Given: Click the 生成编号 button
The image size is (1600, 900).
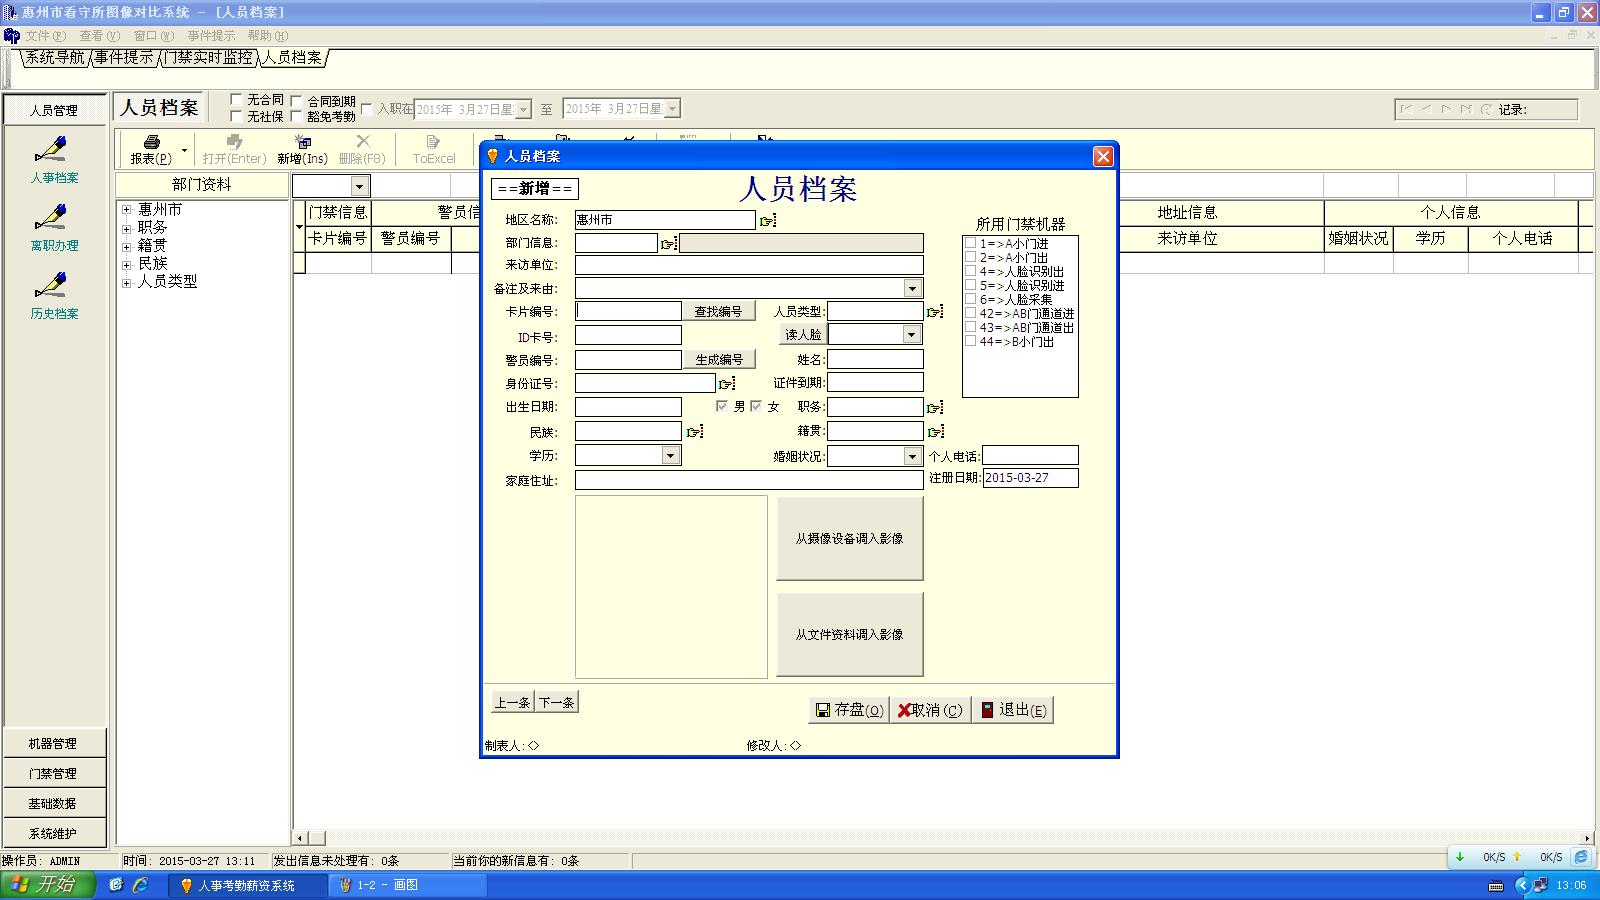Looking at the screenshot, I should coord(718,360).
